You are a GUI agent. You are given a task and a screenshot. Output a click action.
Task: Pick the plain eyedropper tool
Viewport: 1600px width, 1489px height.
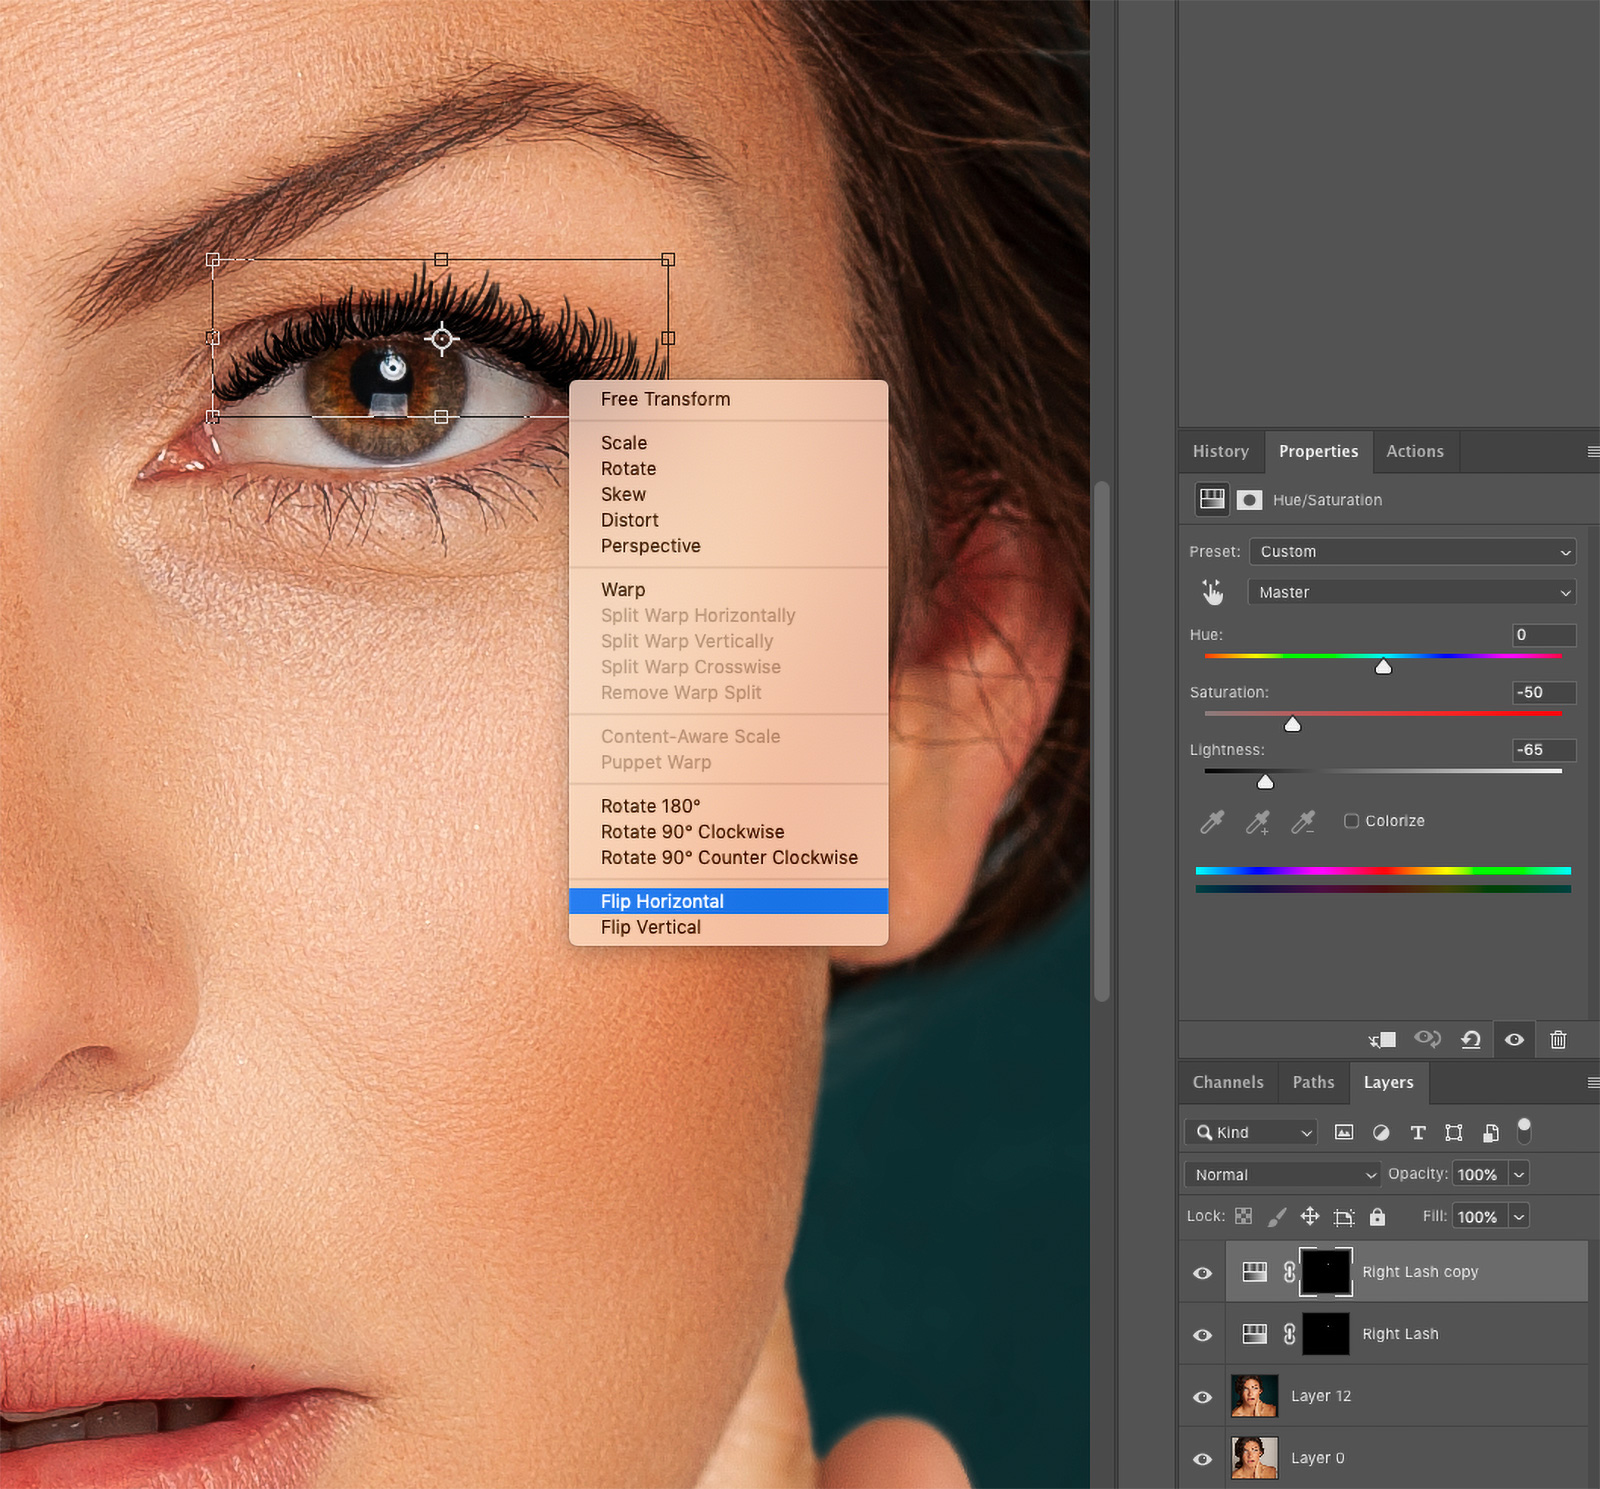point(1212,822)
